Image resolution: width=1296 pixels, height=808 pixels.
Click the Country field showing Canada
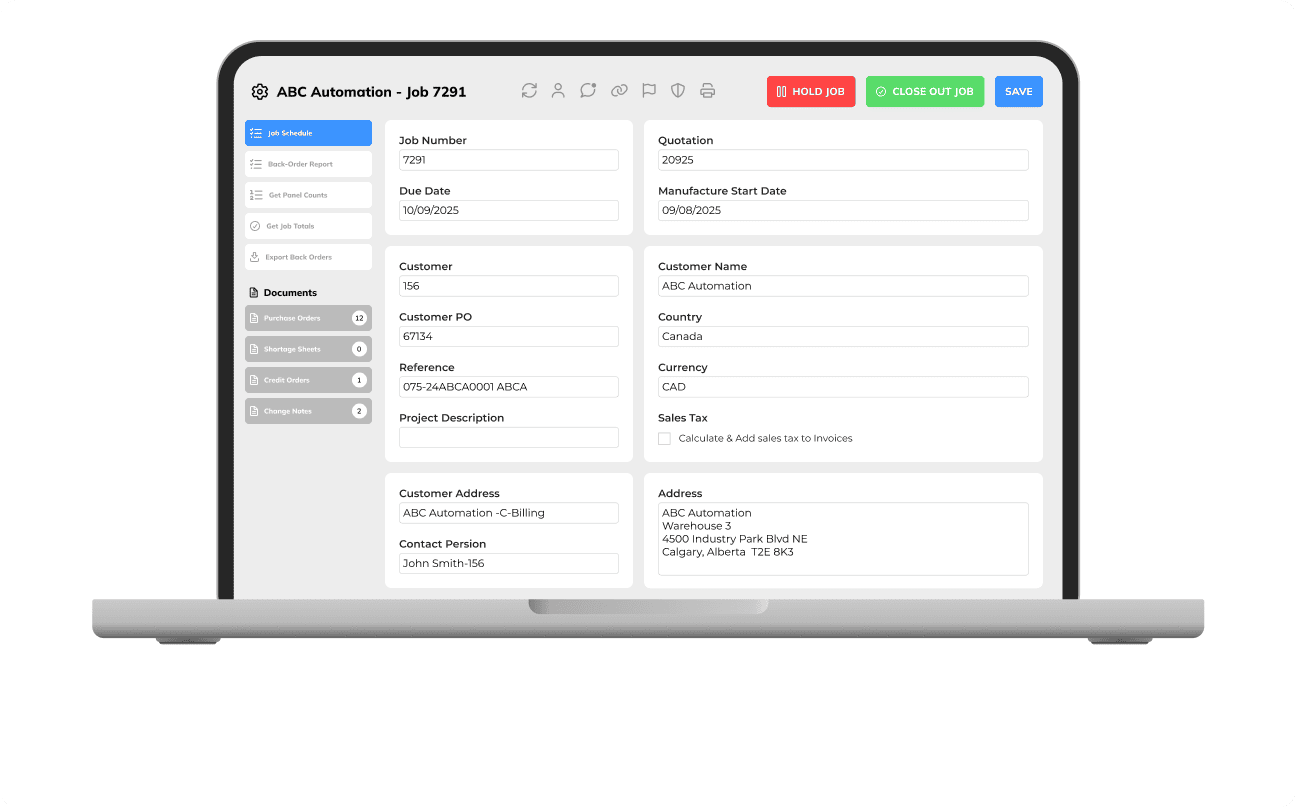click(843, 336)
